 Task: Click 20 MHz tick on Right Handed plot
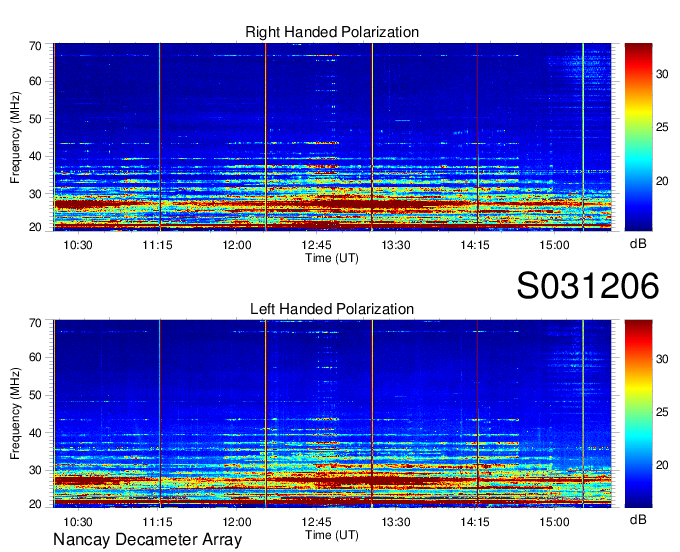(x=35, y=227)
